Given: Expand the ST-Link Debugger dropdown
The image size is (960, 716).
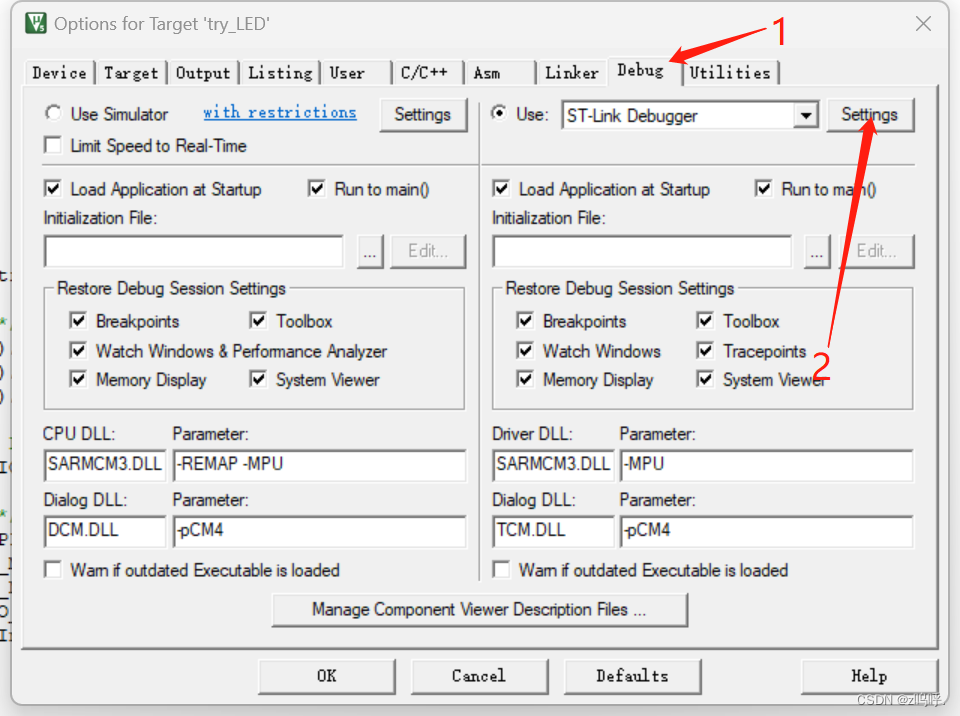Looking at the screenshot, I should pyautogui.click(x=806, y=115).
